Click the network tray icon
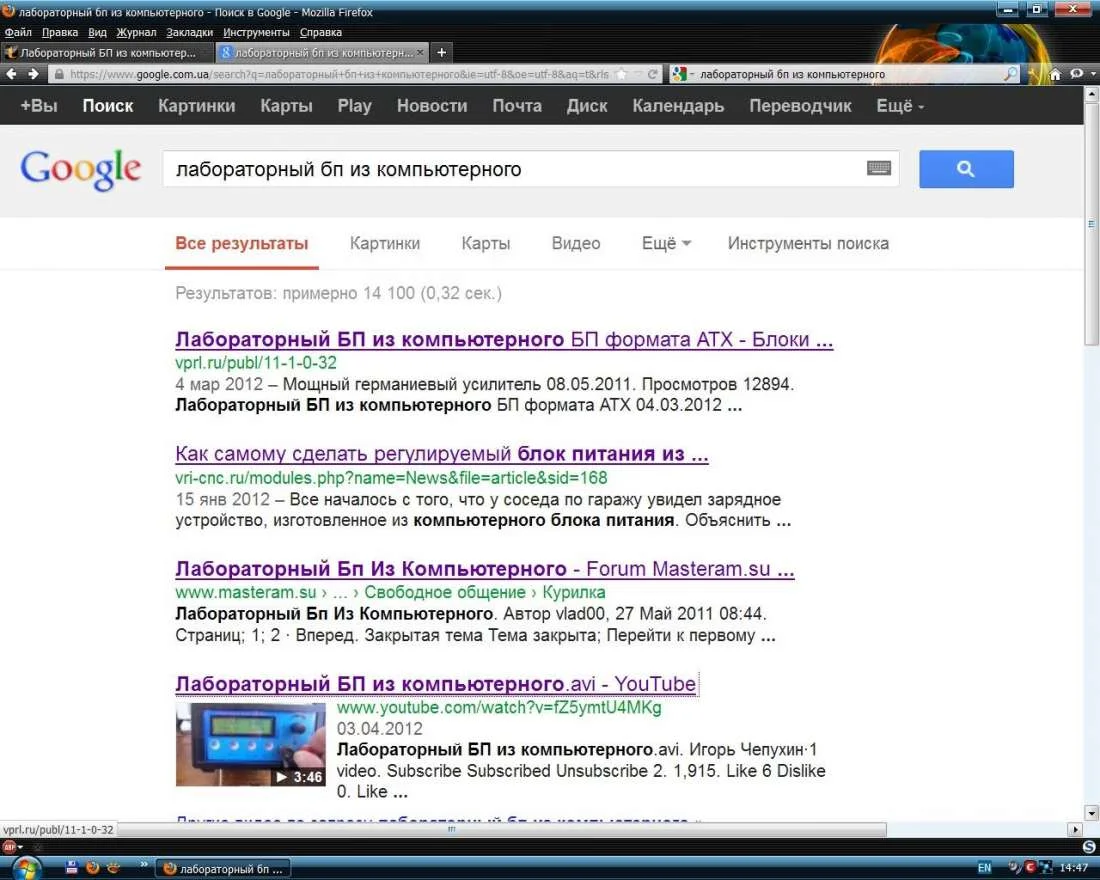The height and width of the screenshot is (880, 1100). click(x=1046, y=867)
